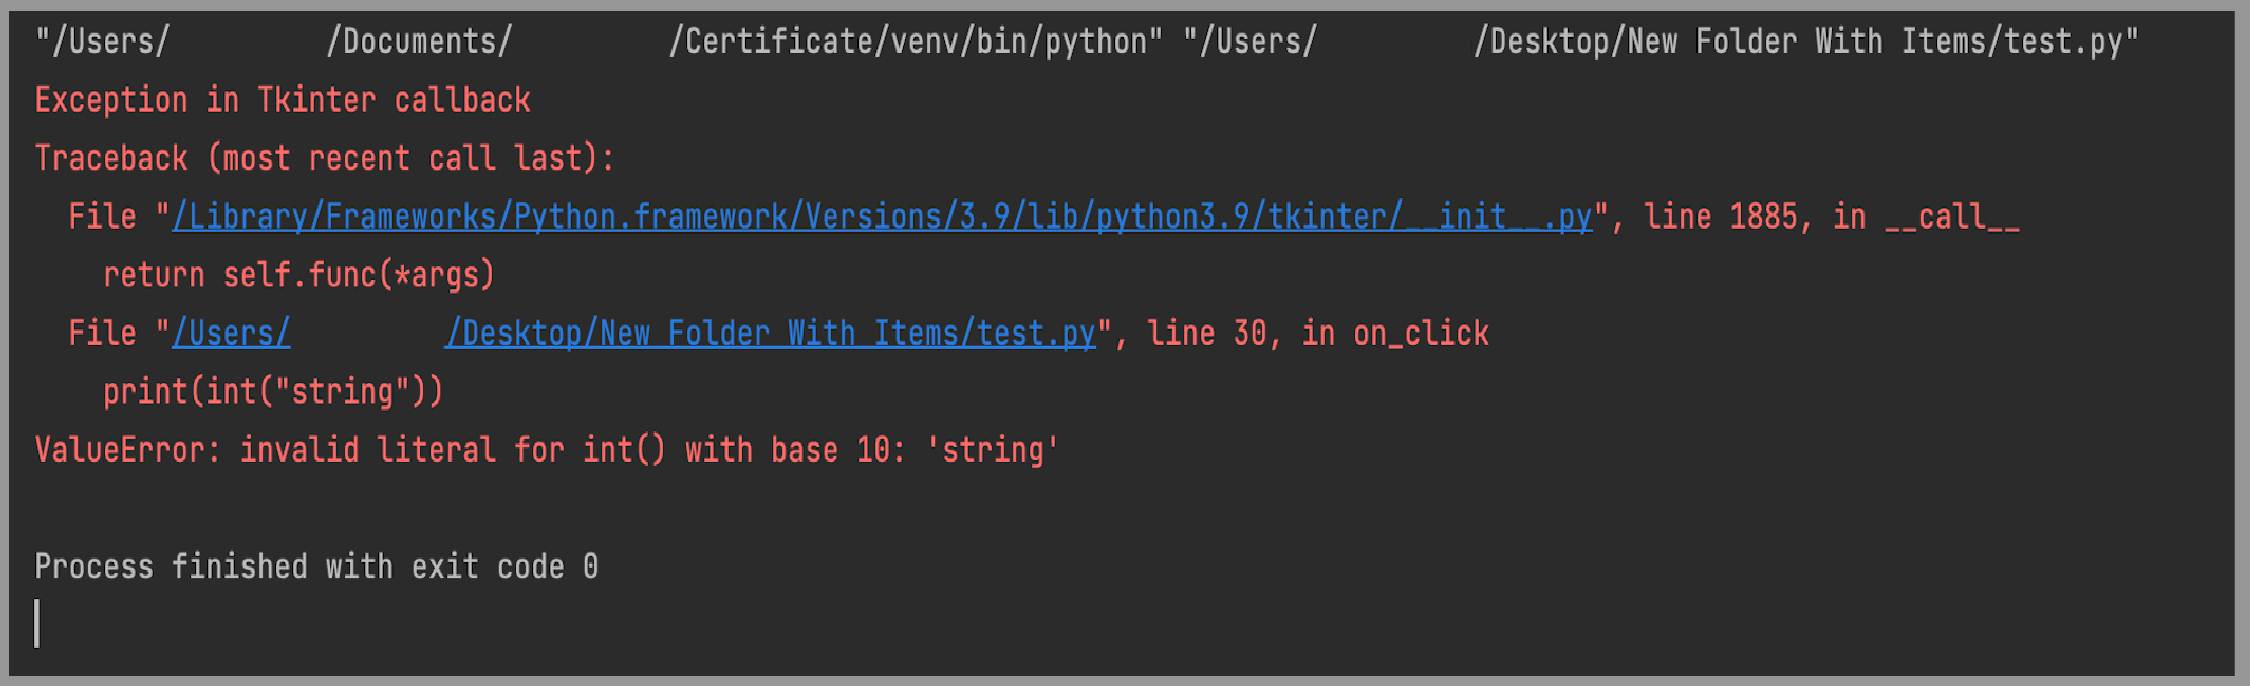The width and height of the screenshot is (2250, 686).
Task: Follow the blue /Users/ link segment
Action: pyautogui.click(x=231, y=333)
